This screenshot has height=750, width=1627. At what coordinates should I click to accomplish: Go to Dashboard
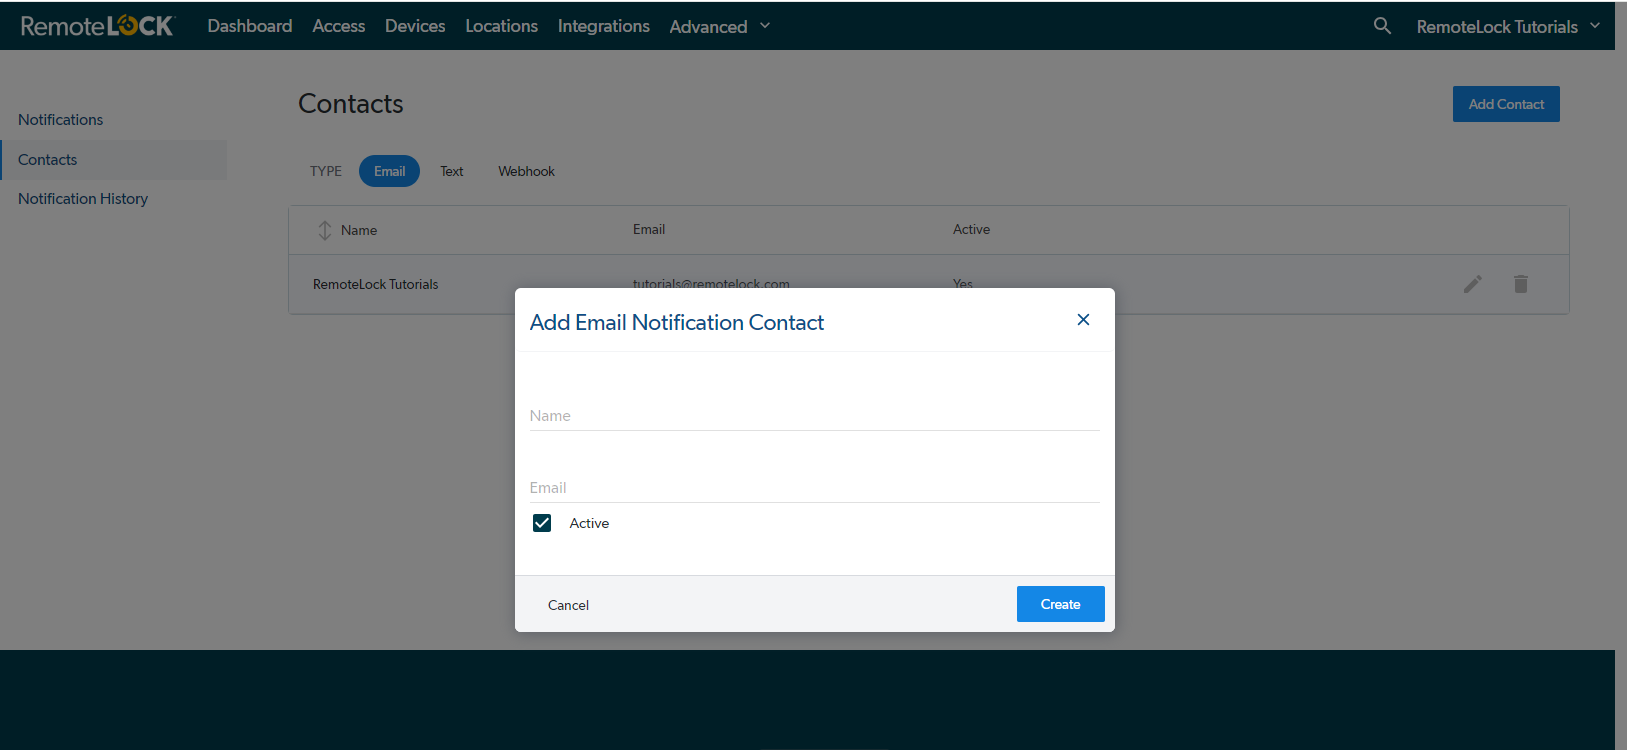tap(250, 26)
